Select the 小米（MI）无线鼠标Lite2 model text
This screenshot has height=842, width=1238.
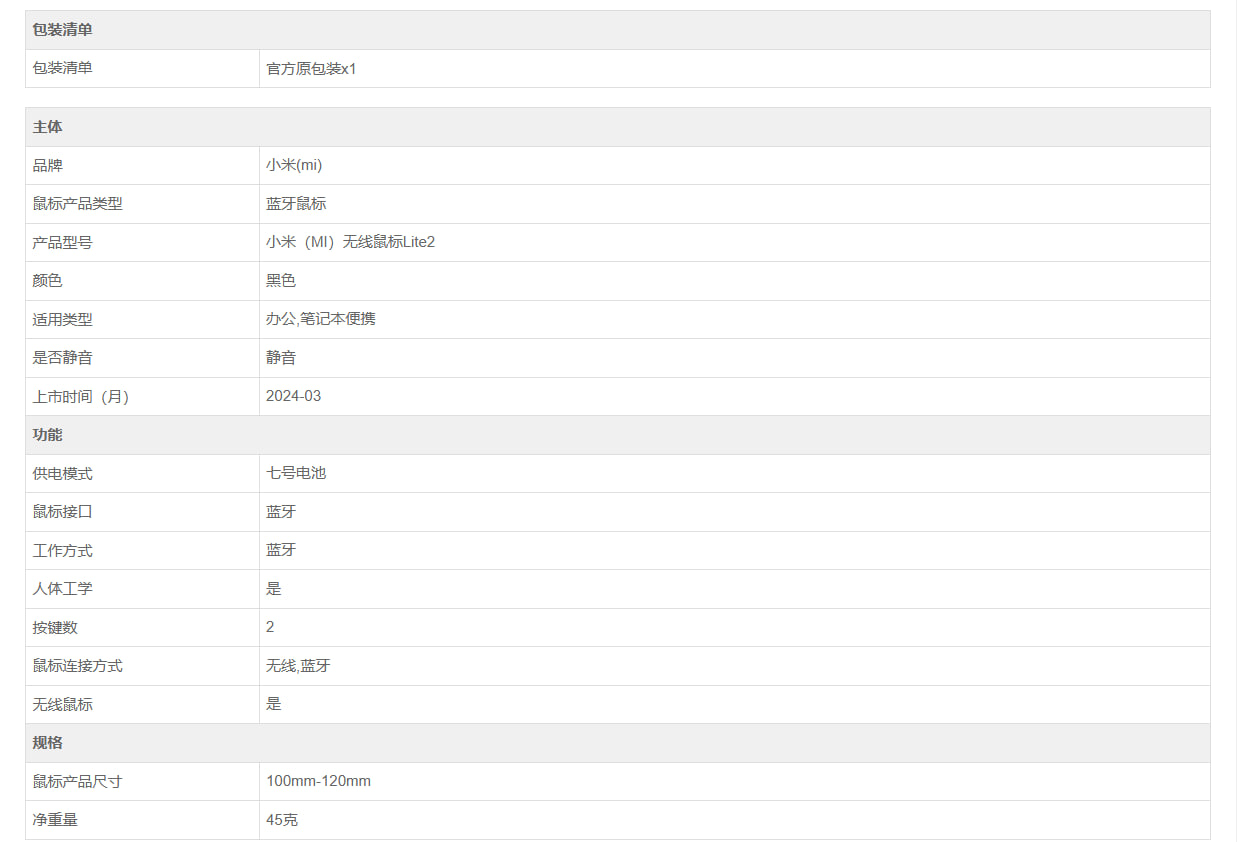pos(350,242)
